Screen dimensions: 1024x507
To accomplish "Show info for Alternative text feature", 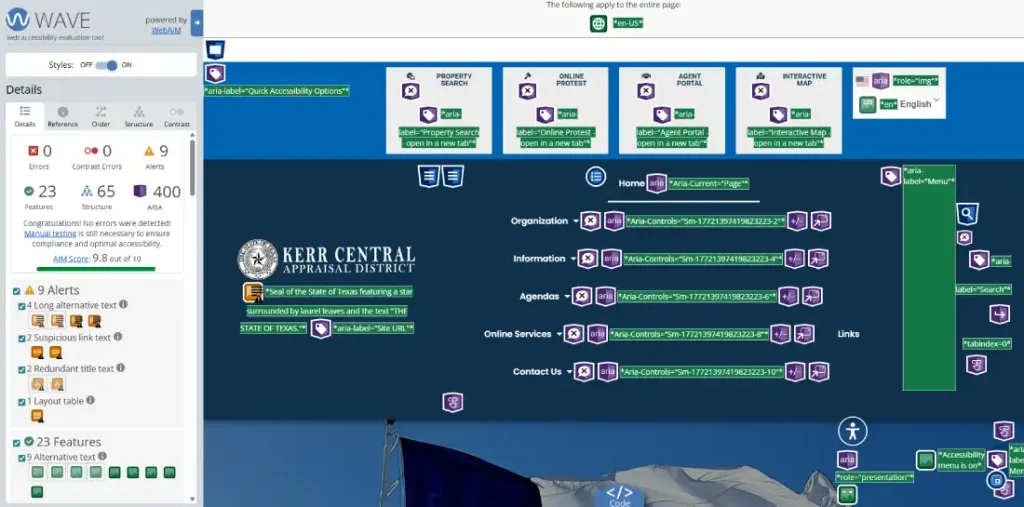I will click(103, 456).
